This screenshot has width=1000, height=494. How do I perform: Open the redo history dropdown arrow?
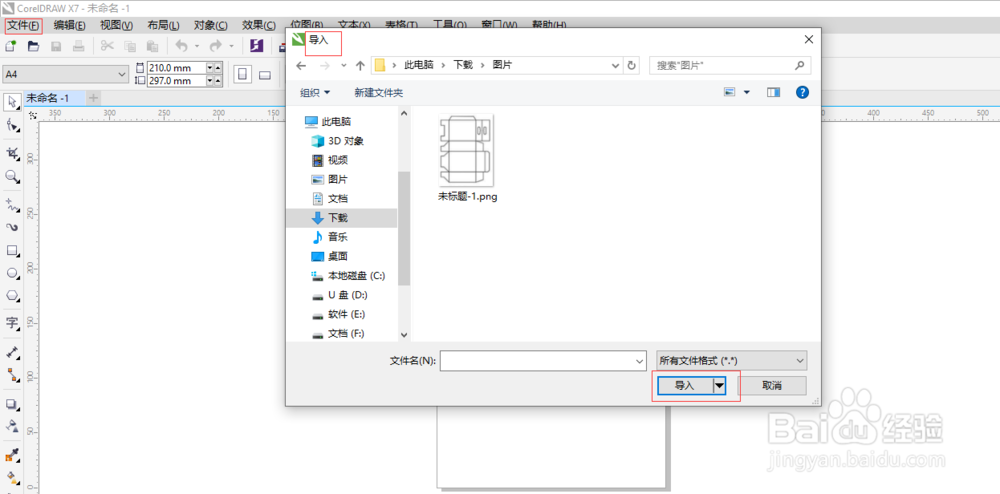tap(231, 46)
